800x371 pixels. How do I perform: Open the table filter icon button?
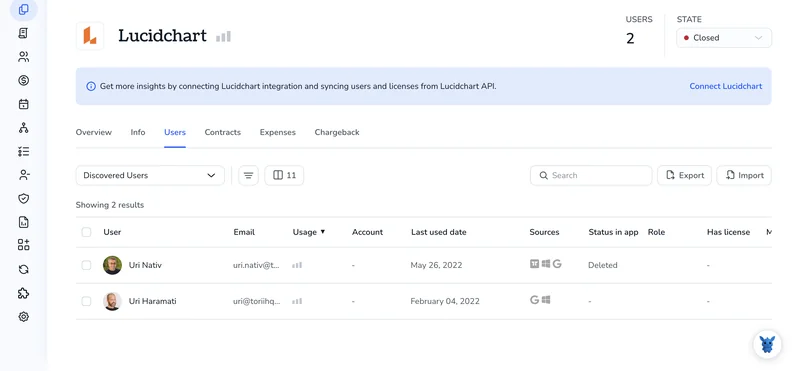[x=248, y=175]
